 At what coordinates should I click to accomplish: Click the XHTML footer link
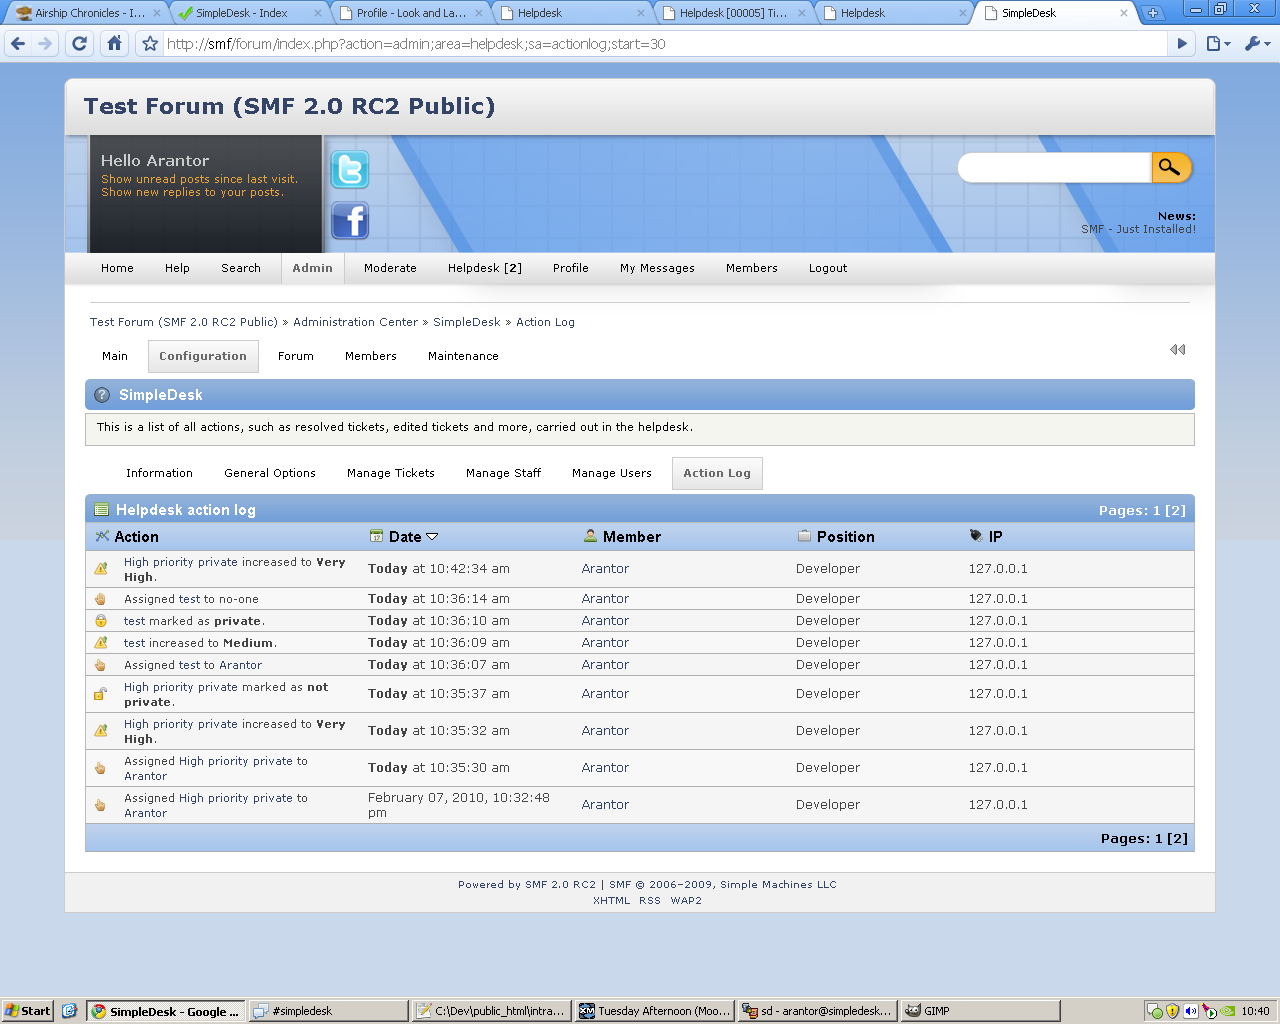tap(611, 900)
